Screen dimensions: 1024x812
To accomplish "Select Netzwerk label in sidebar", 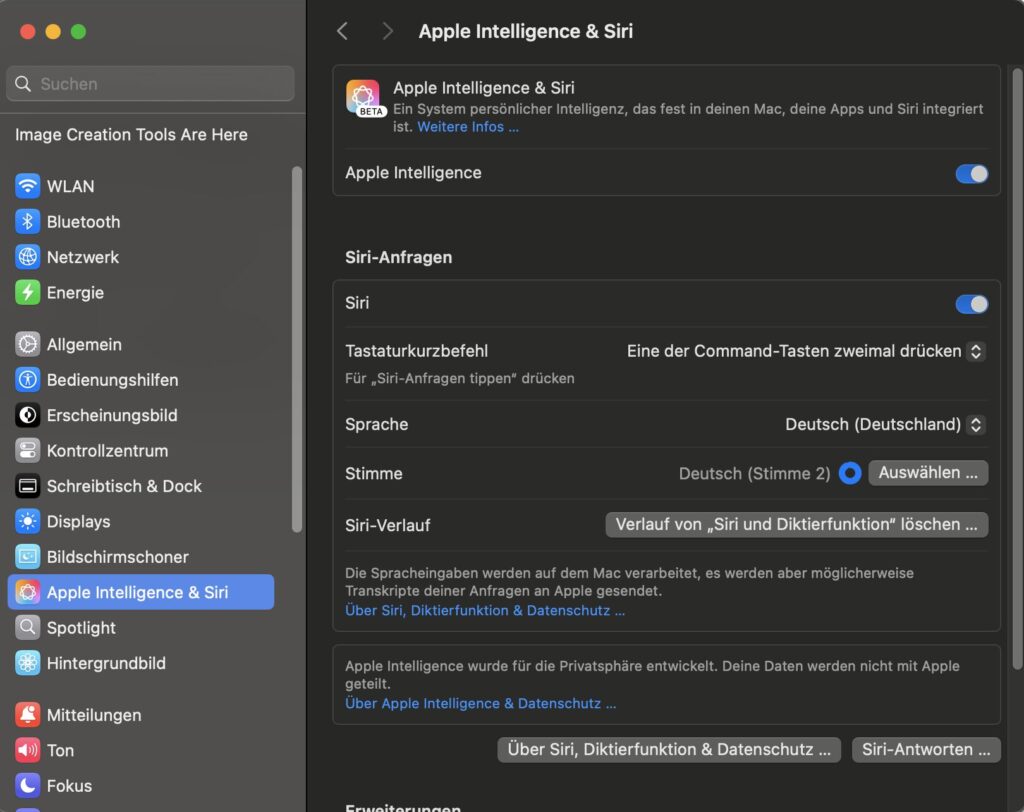I will 83,257.
